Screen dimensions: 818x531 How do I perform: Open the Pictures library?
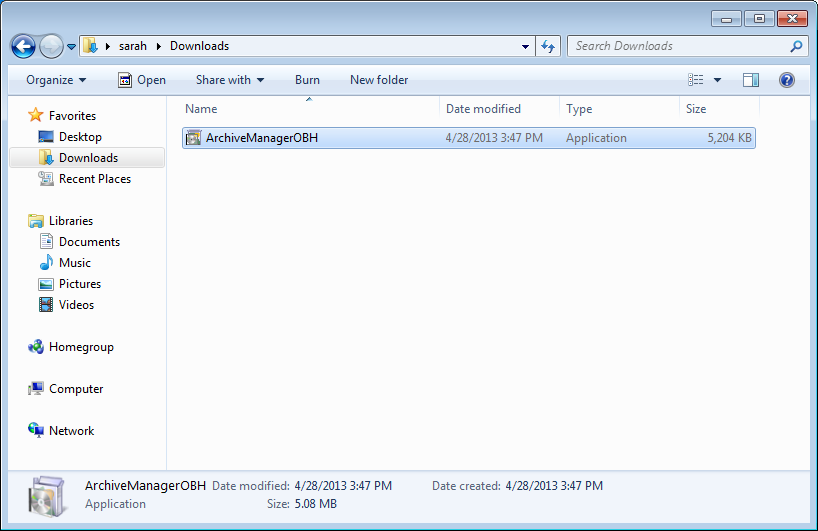click(80, 284)
